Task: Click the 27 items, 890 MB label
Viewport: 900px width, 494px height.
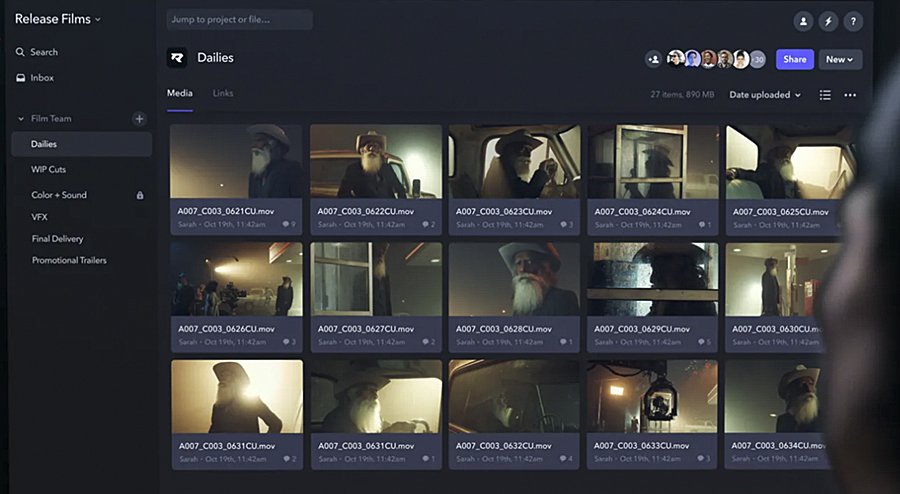Action: (682, 95)
